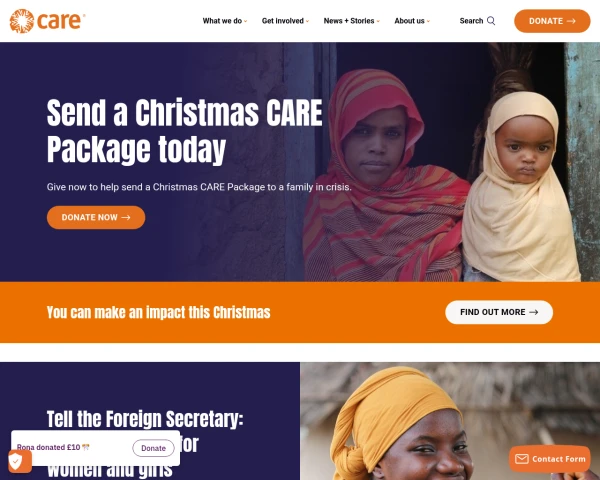
Task: Expand the News + Stories dropdown chevron
Action: click(x=378, y=21)
